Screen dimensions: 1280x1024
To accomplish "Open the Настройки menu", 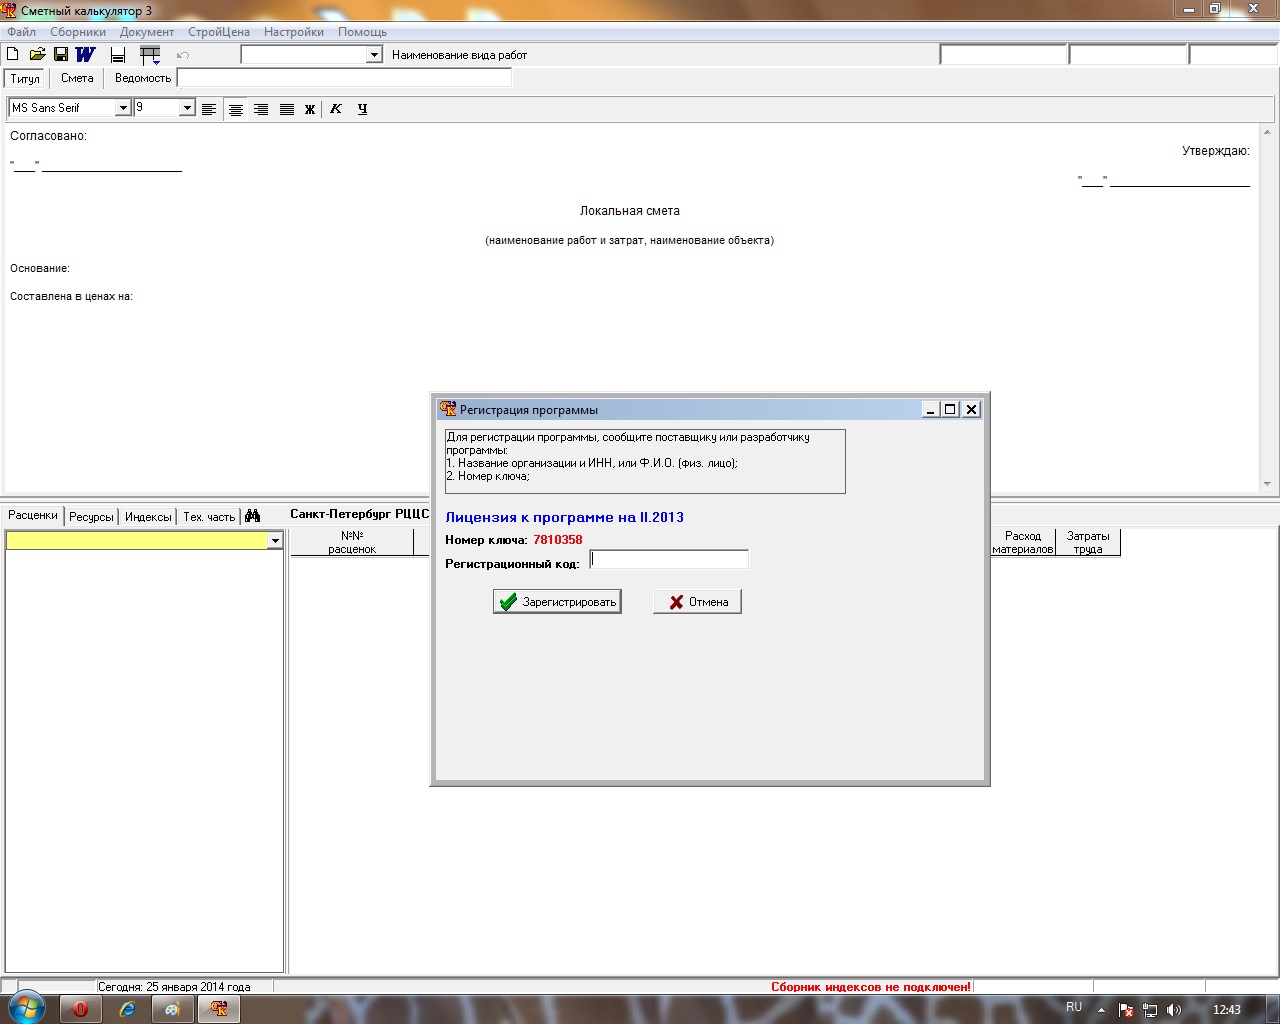I will 294,32.
